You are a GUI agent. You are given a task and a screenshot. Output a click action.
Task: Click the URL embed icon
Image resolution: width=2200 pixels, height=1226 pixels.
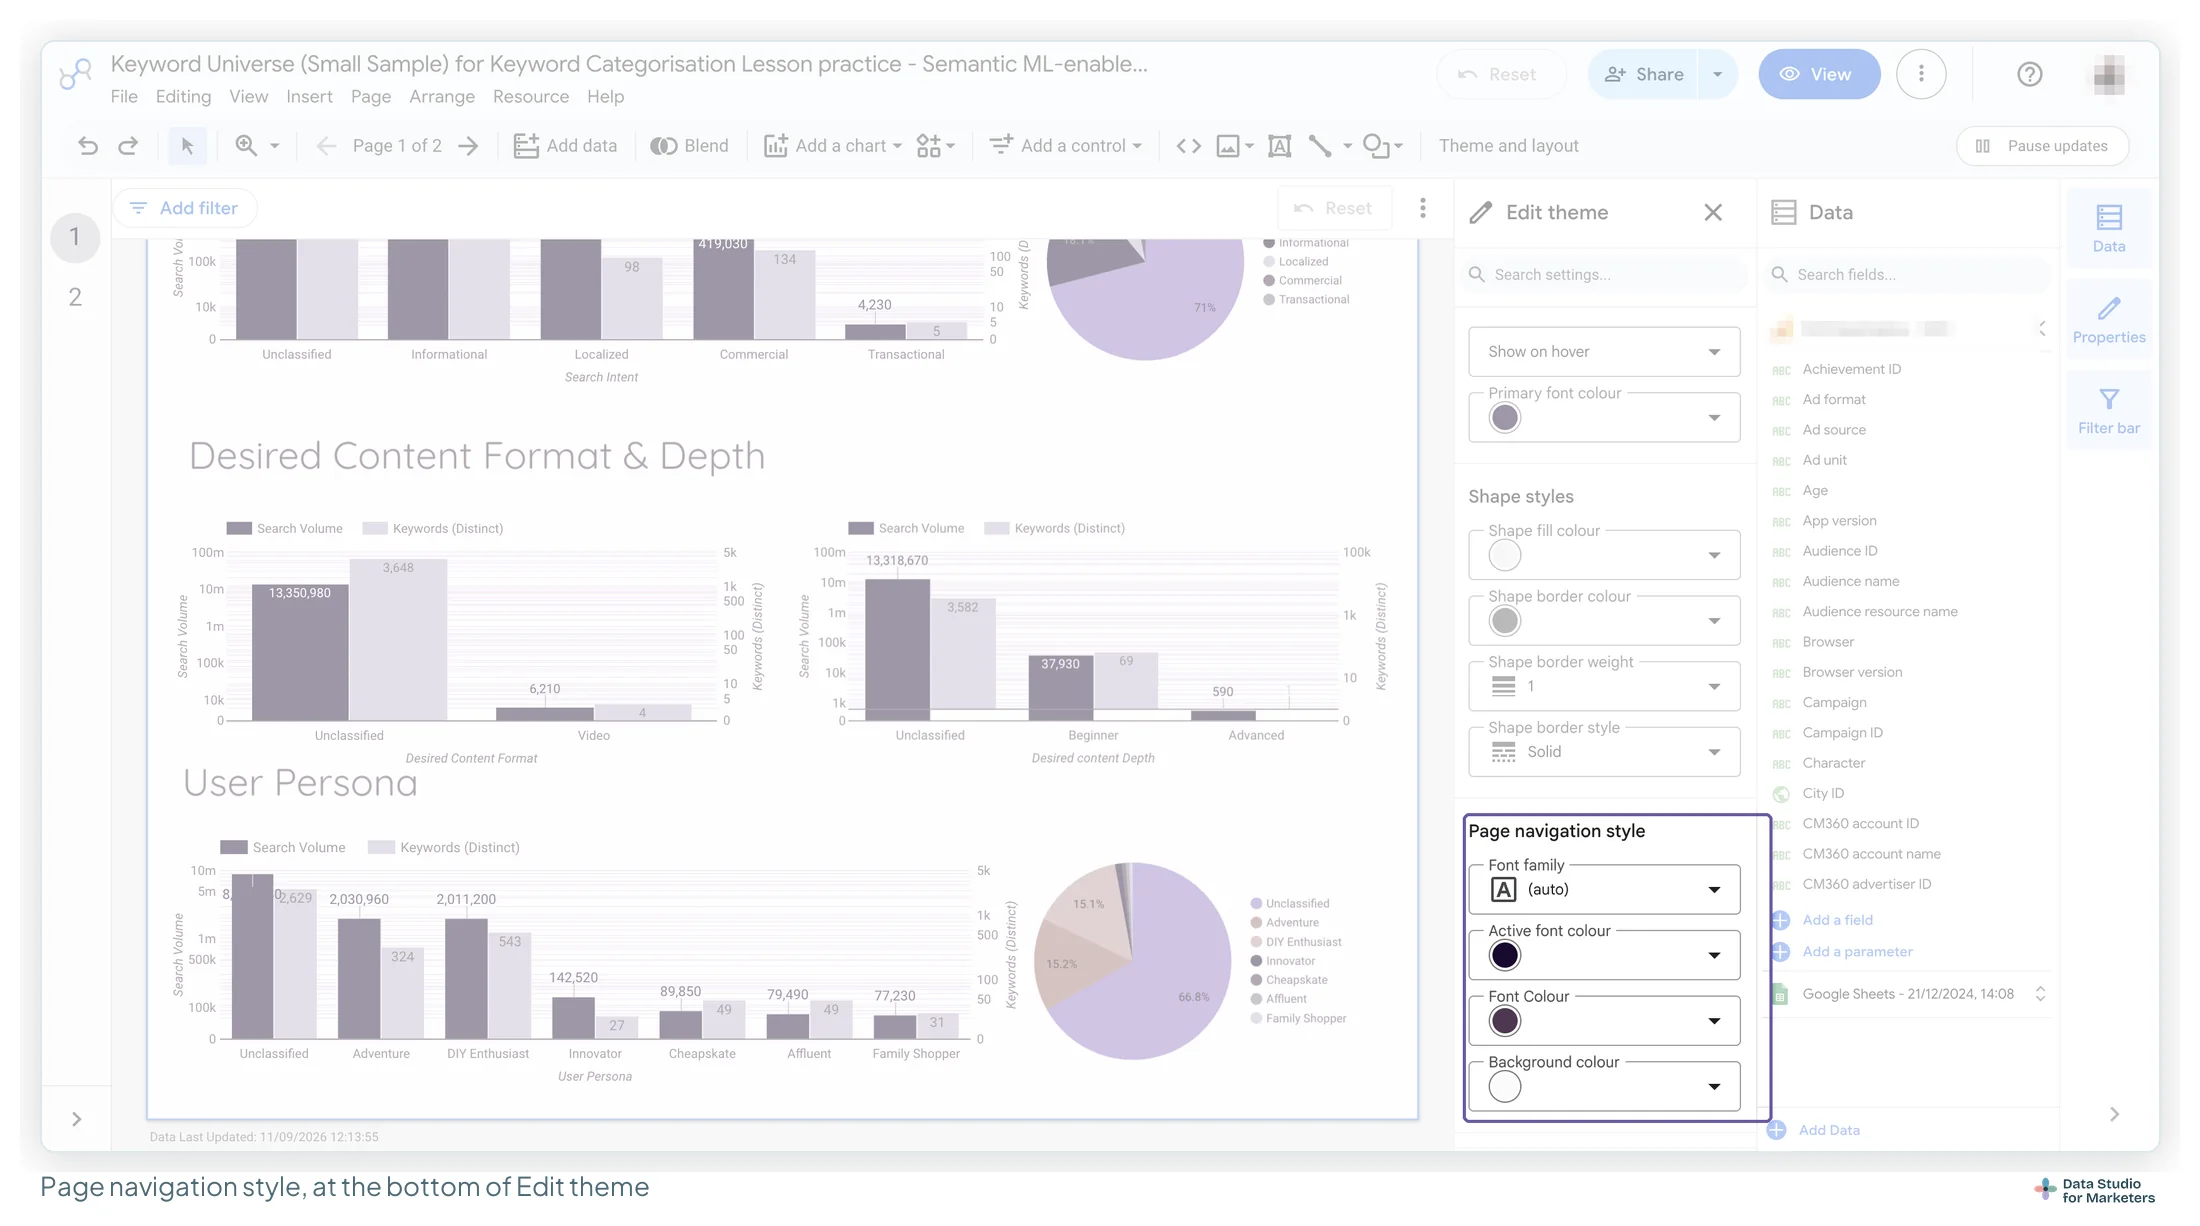click(1188, 146)
